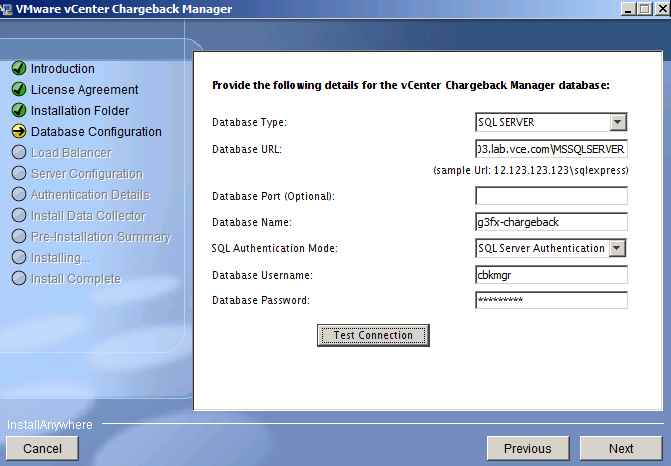Click the Database Password: label
Screen dimensions: 671x466
pos(261,300)
